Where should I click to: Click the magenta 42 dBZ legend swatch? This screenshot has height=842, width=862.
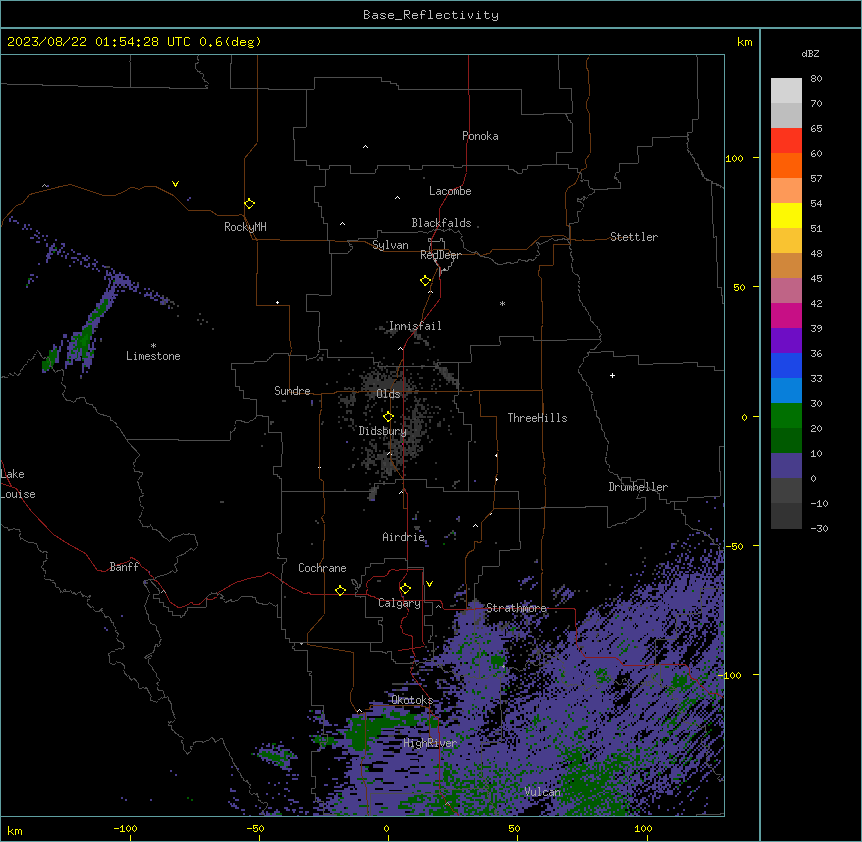(x=786, y=315)
